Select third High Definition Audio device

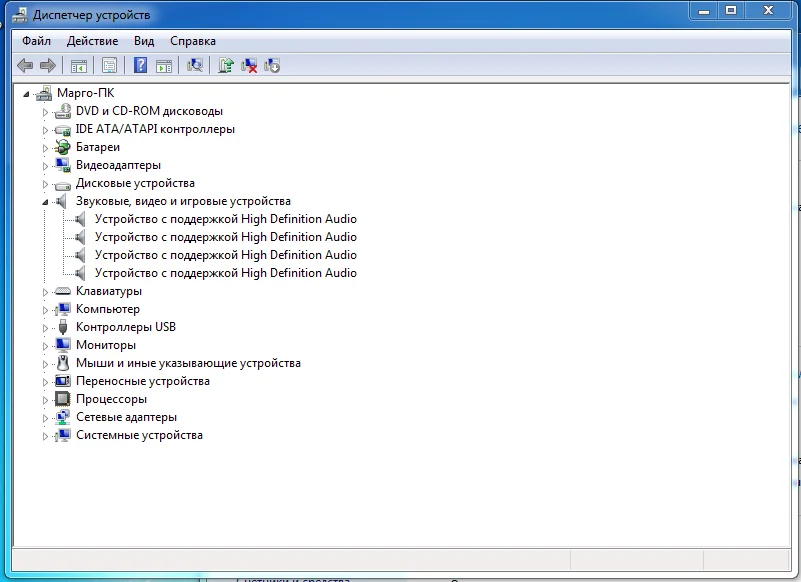226,255
